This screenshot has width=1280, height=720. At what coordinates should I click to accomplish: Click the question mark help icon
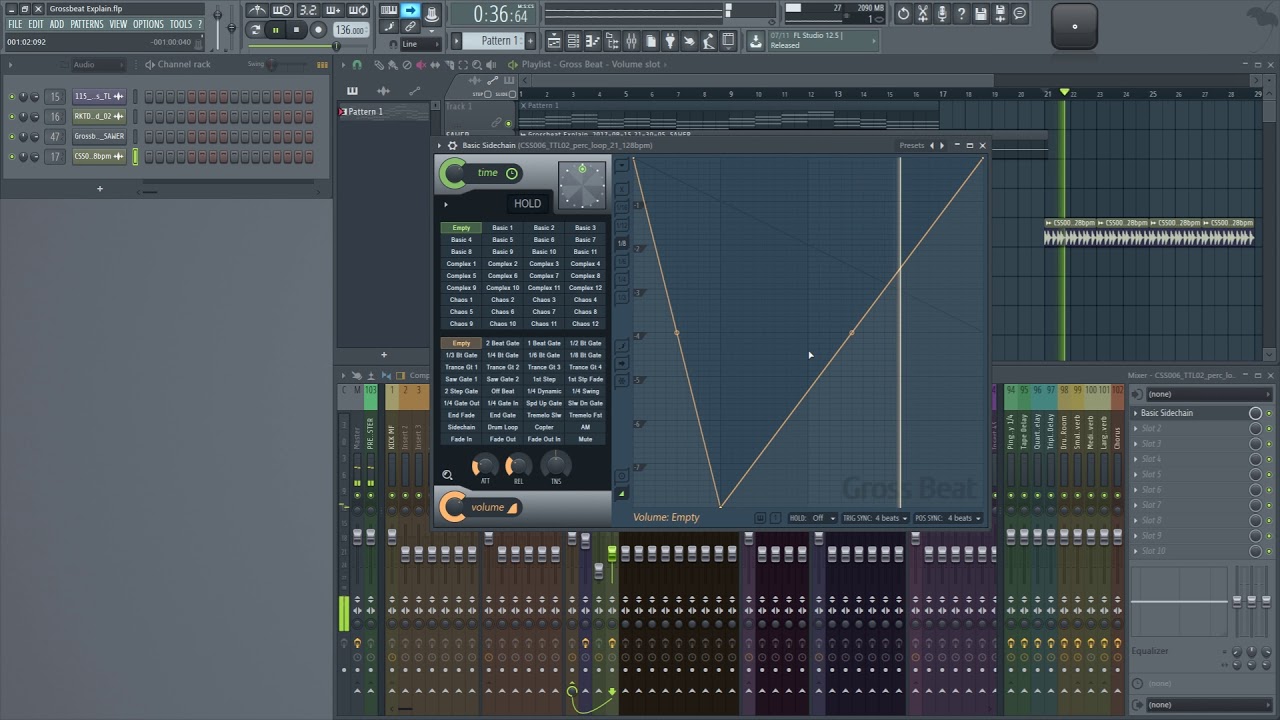click(961, 13)
